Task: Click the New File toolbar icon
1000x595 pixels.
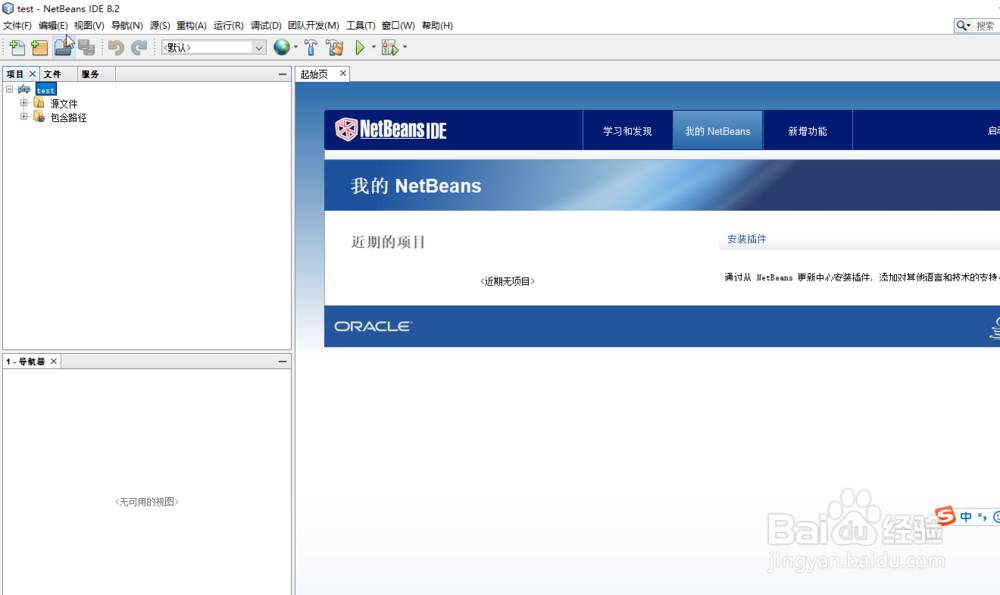Action: point(17,47)
